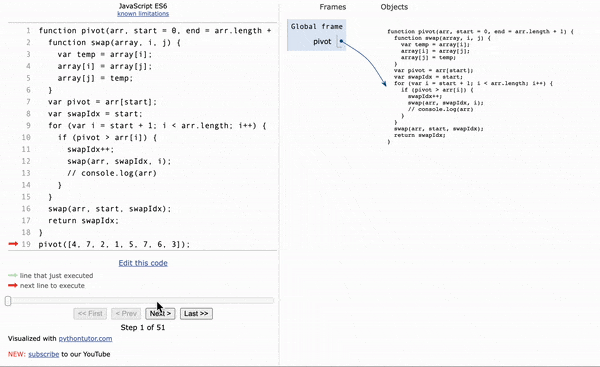Jump to end with Last >> button

point(196,313)
